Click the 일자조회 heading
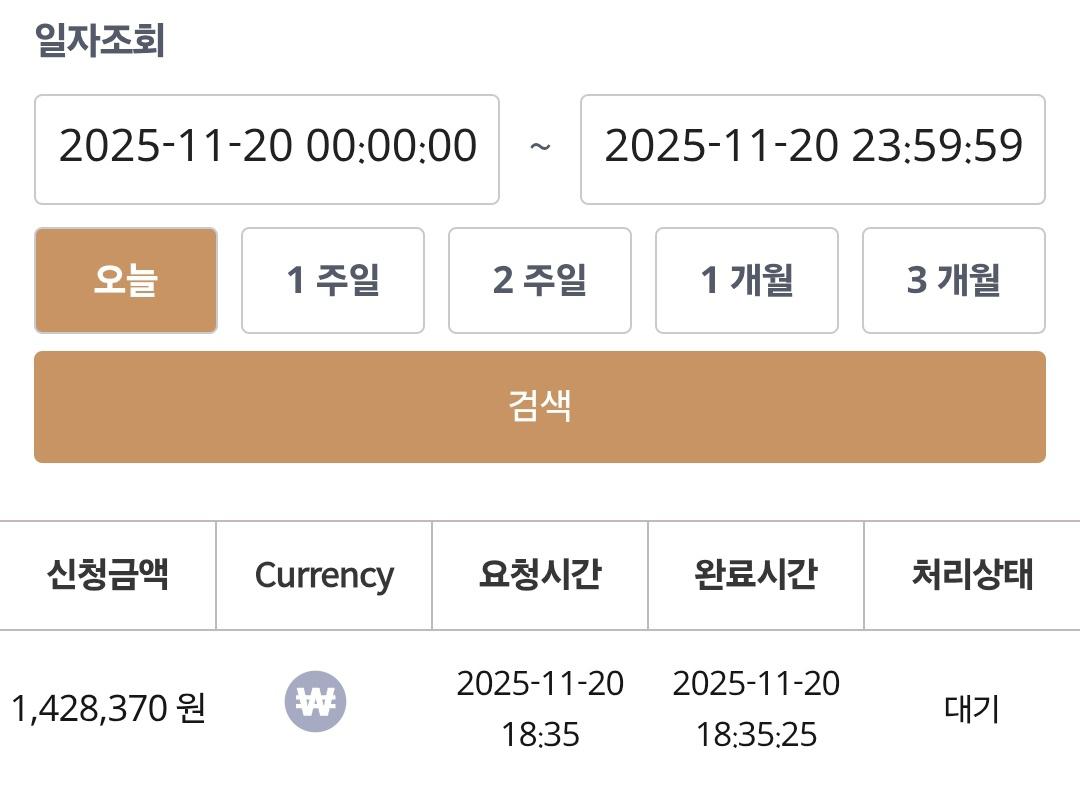The image size is (1080, 785). pyautogui.click(x=100, y=41)
